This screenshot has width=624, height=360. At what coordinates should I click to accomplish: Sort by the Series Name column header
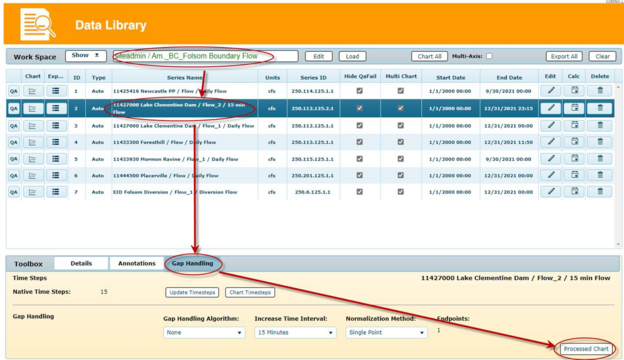coord(185,77)
